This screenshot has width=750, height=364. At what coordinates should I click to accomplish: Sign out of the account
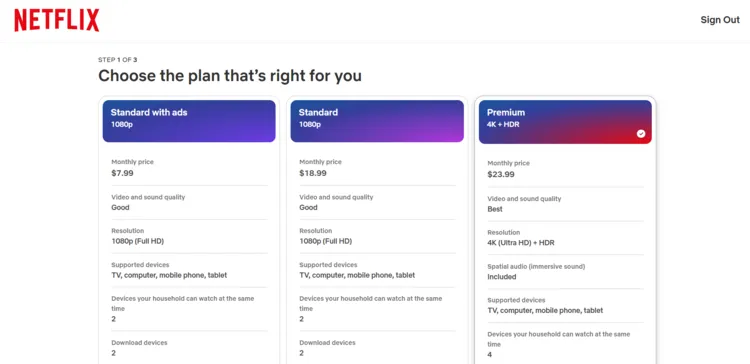click(x=720, y=20)
